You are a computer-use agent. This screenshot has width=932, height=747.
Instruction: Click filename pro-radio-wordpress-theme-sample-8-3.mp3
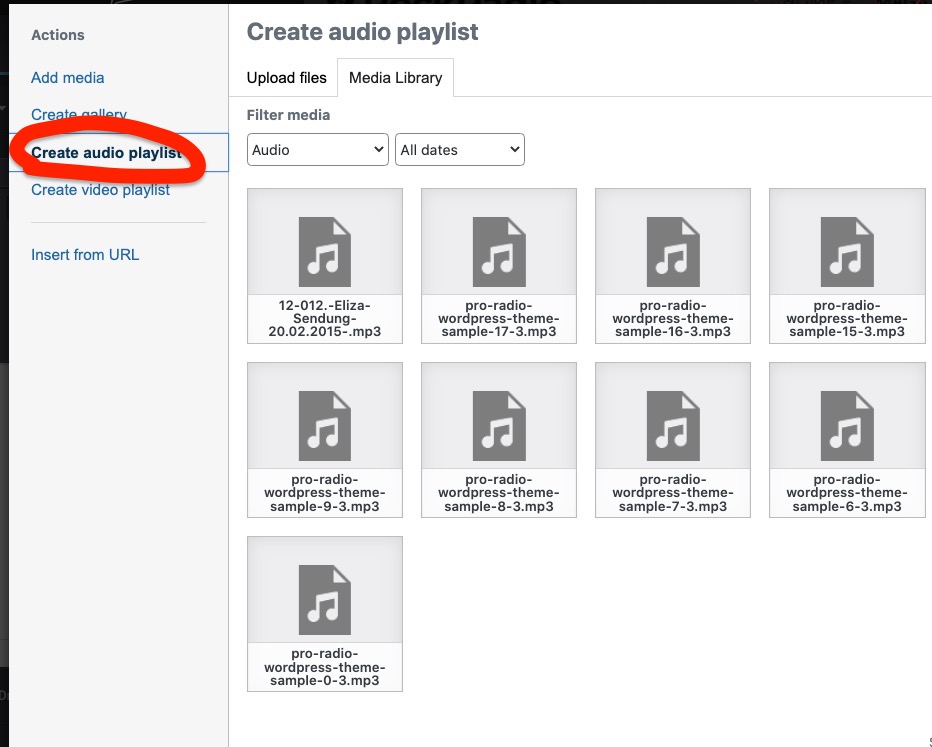[x=499, y=493]
